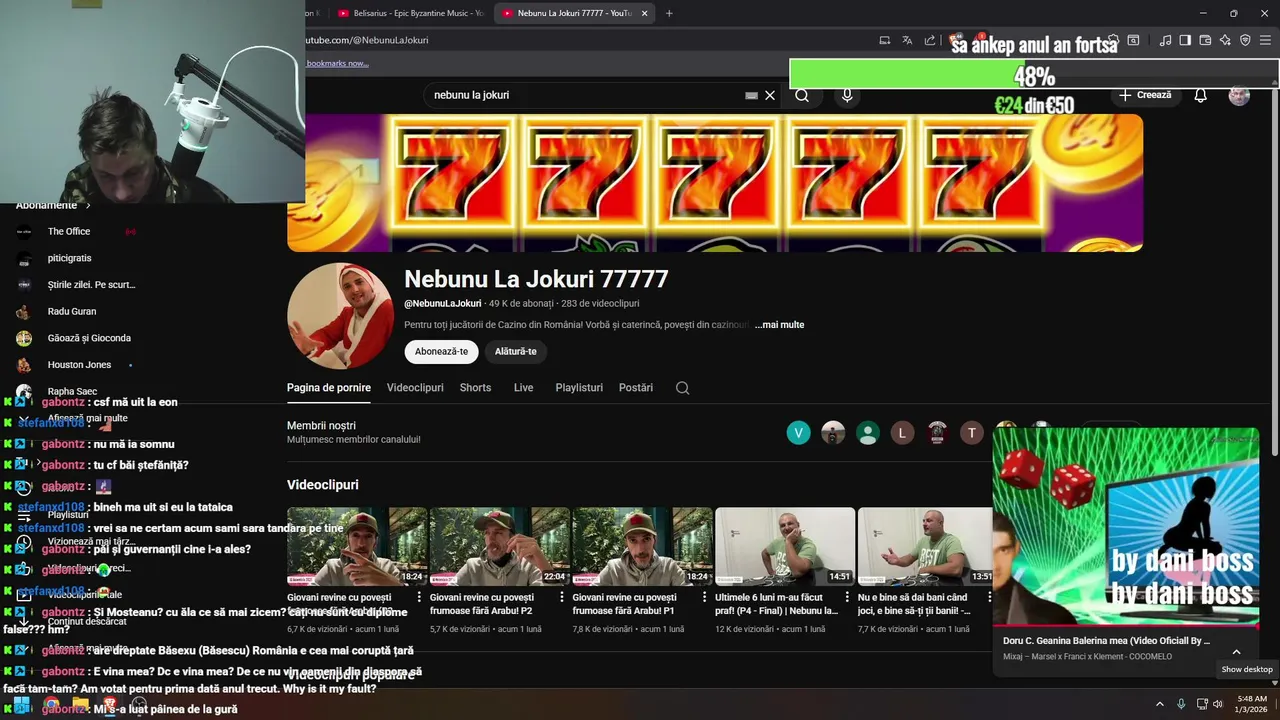
Task: Open the YouTube account avatar menu
Action: click(1239, 95)
